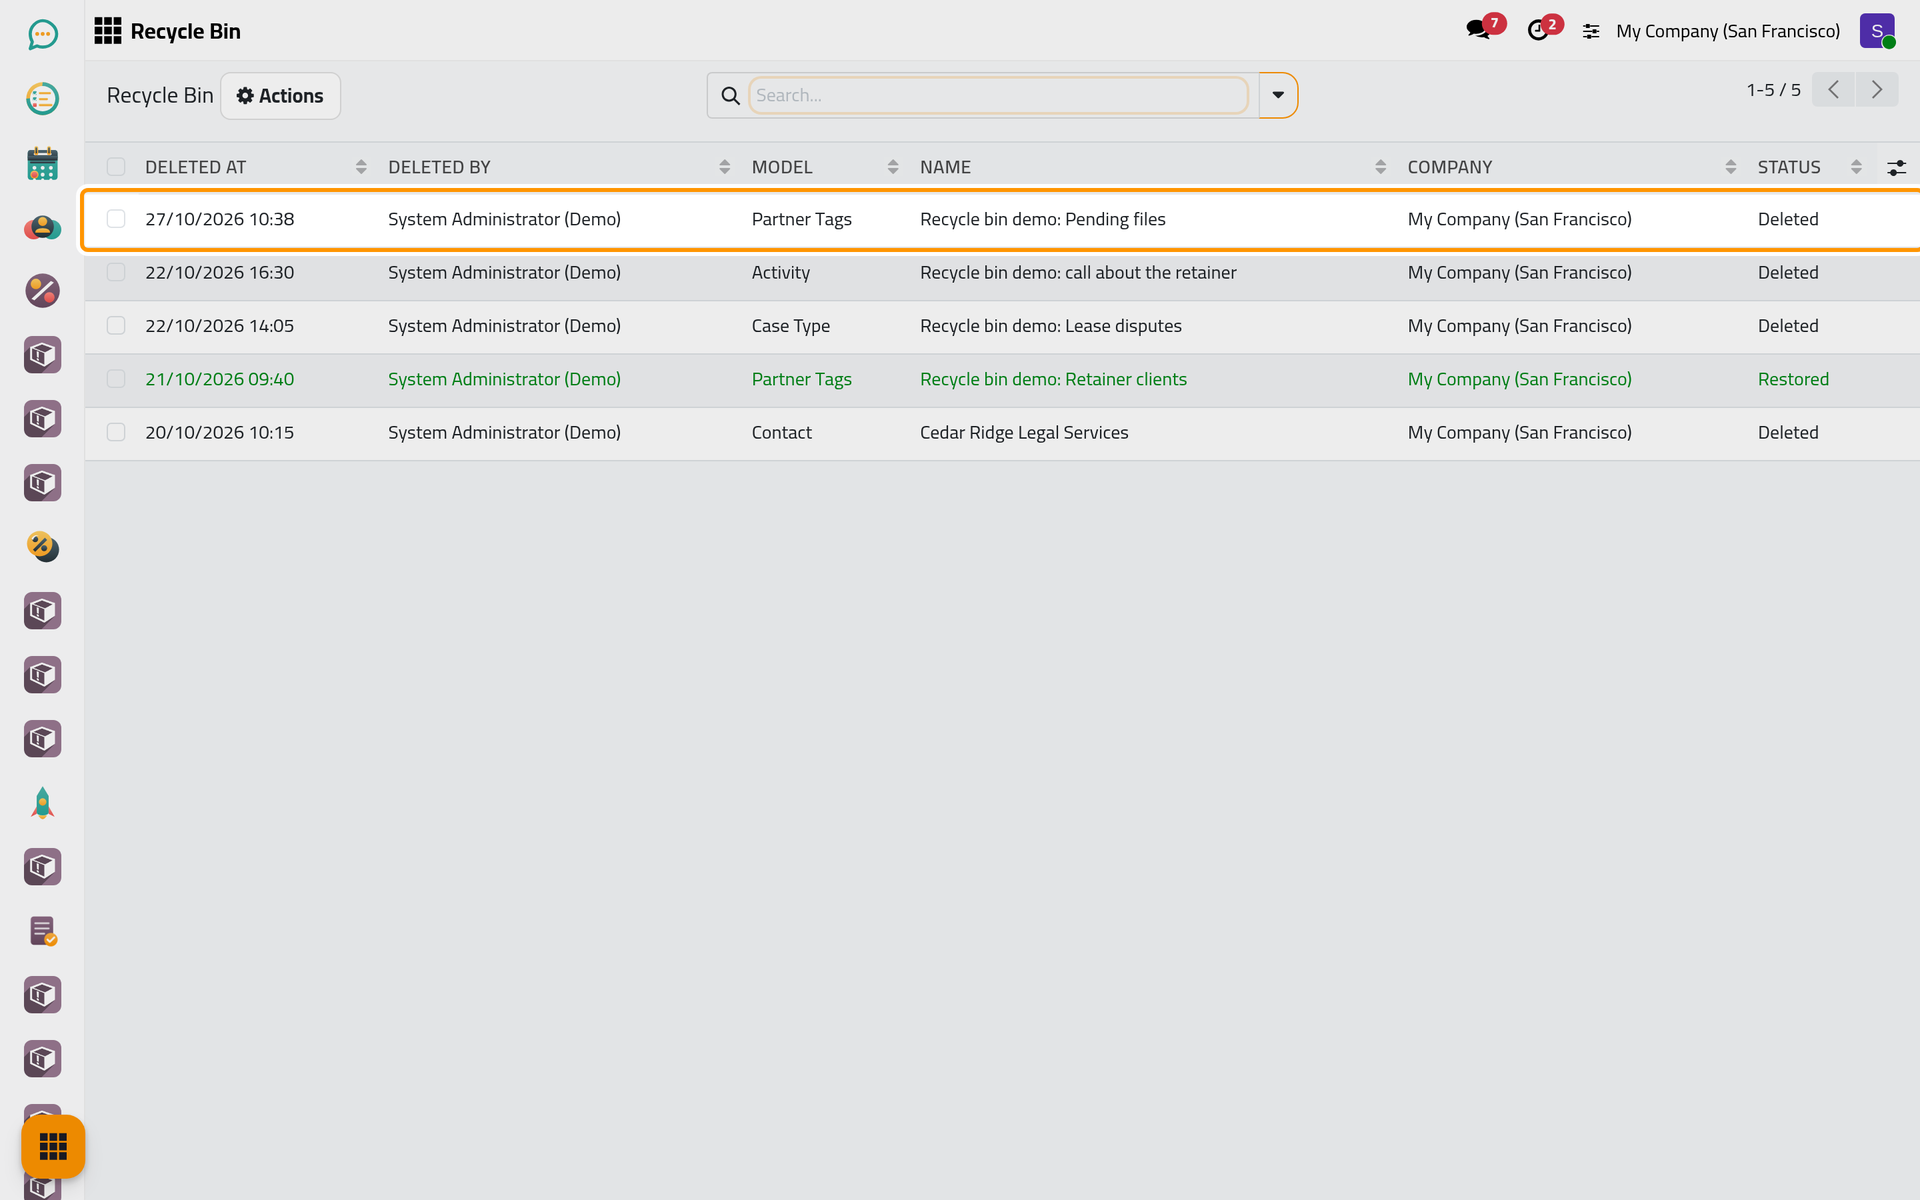Sort by Deleted By column
The image size is (1920, 1200).
tap(560, 167)
